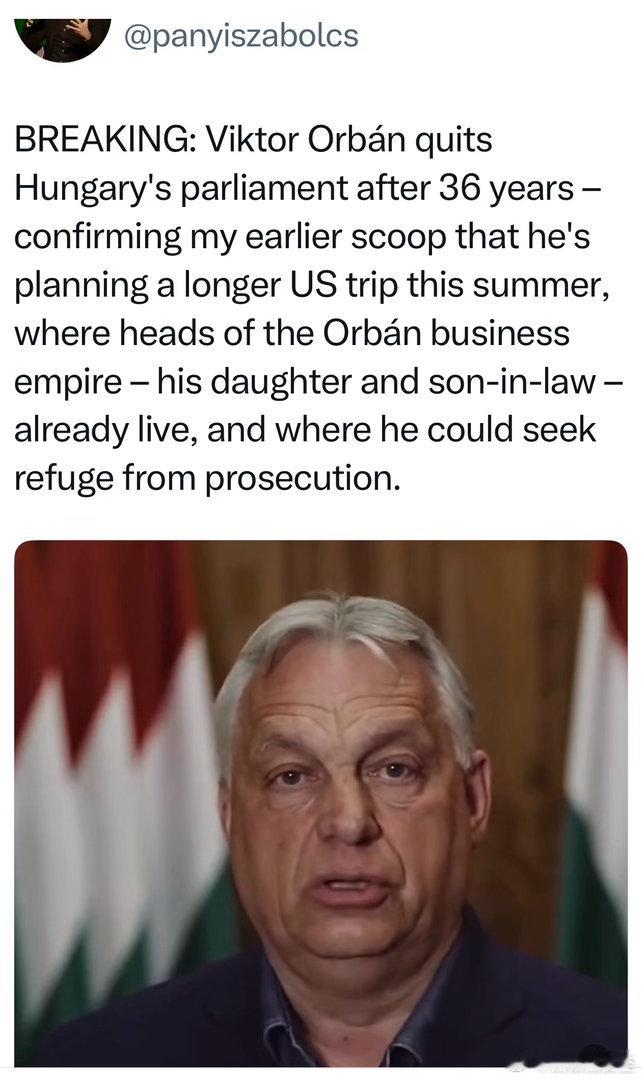Click 'Viktor Orbán quits' in the first line
Screen dimensions: 642x1080
click(x=349, y=141)
